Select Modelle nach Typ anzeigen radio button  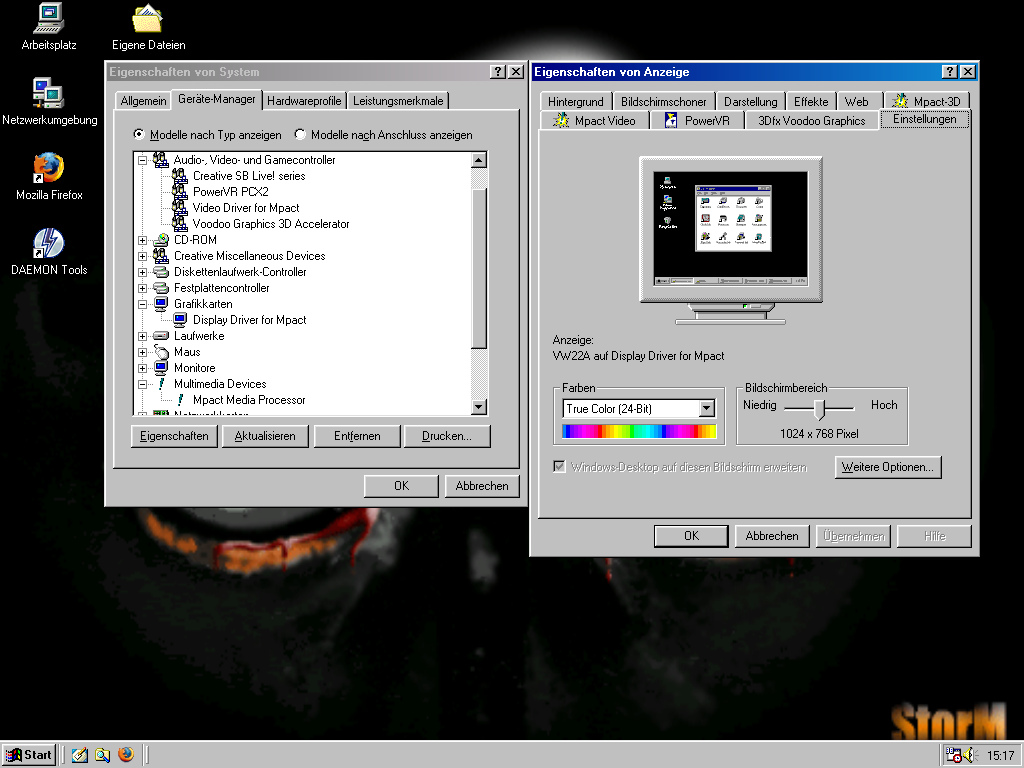[x=138, y=135]
